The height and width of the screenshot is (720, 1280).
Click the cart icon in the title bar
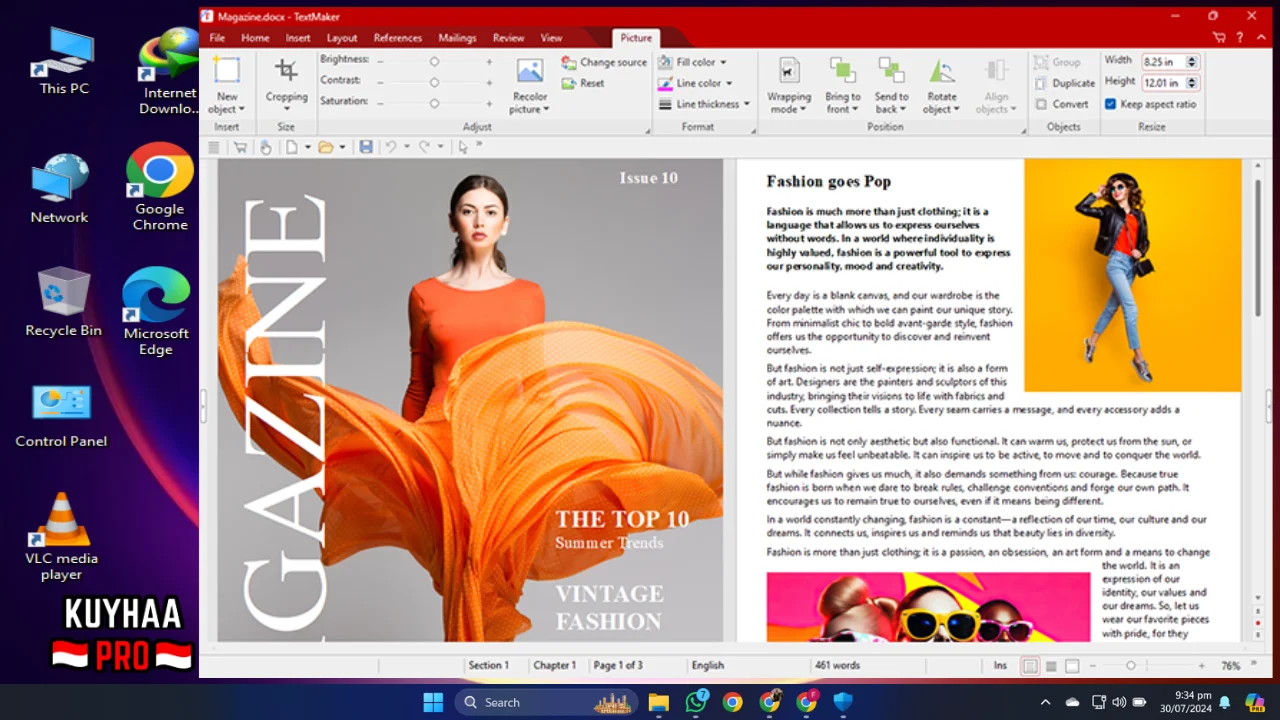tap(1218, 37)
